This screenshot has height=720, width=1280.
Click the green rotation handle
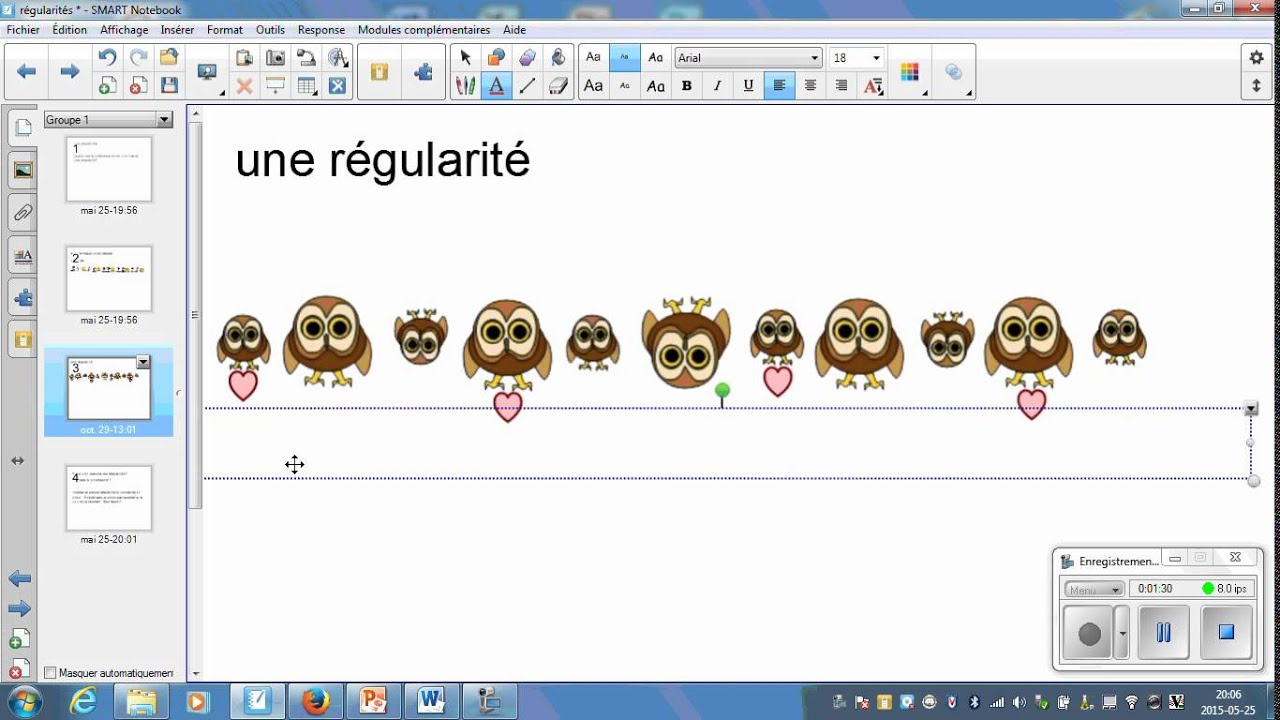coord(722,390)
